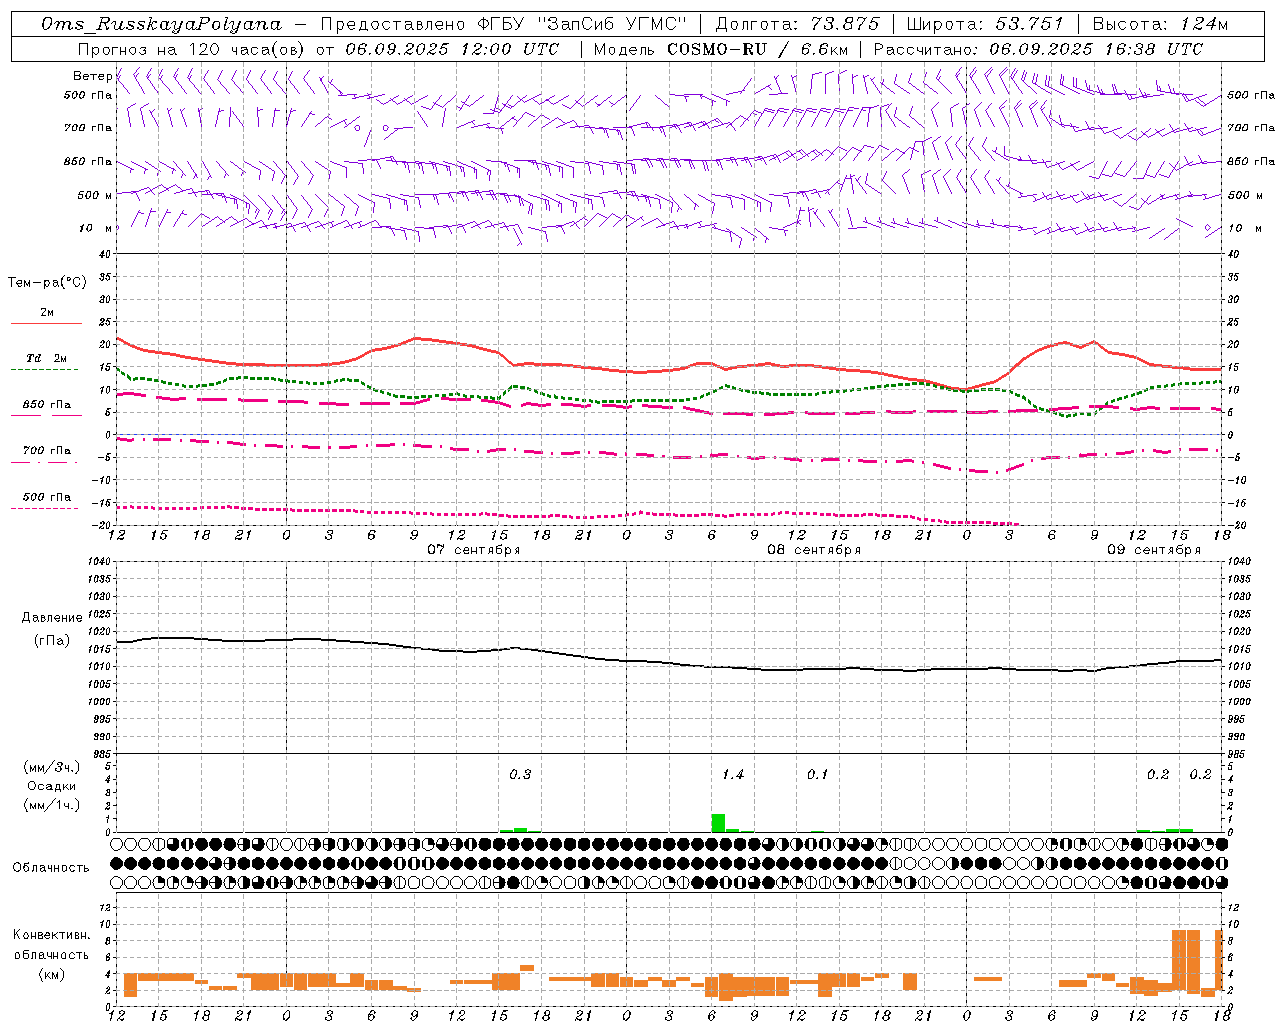Click the longitude value Долгота: 73.875
The width and height of the screenshot is (1280, 1024).
tap(798, 24)
